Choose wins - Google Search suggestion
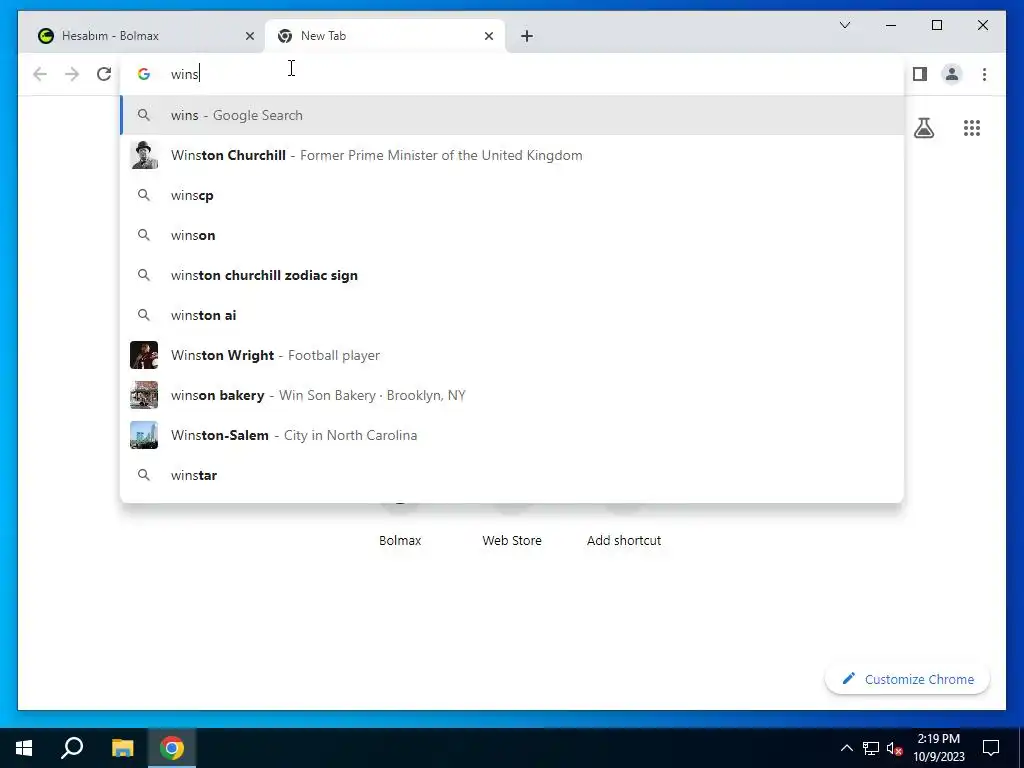This screenshot has width=1024, height=768. (x=512, y=116)
